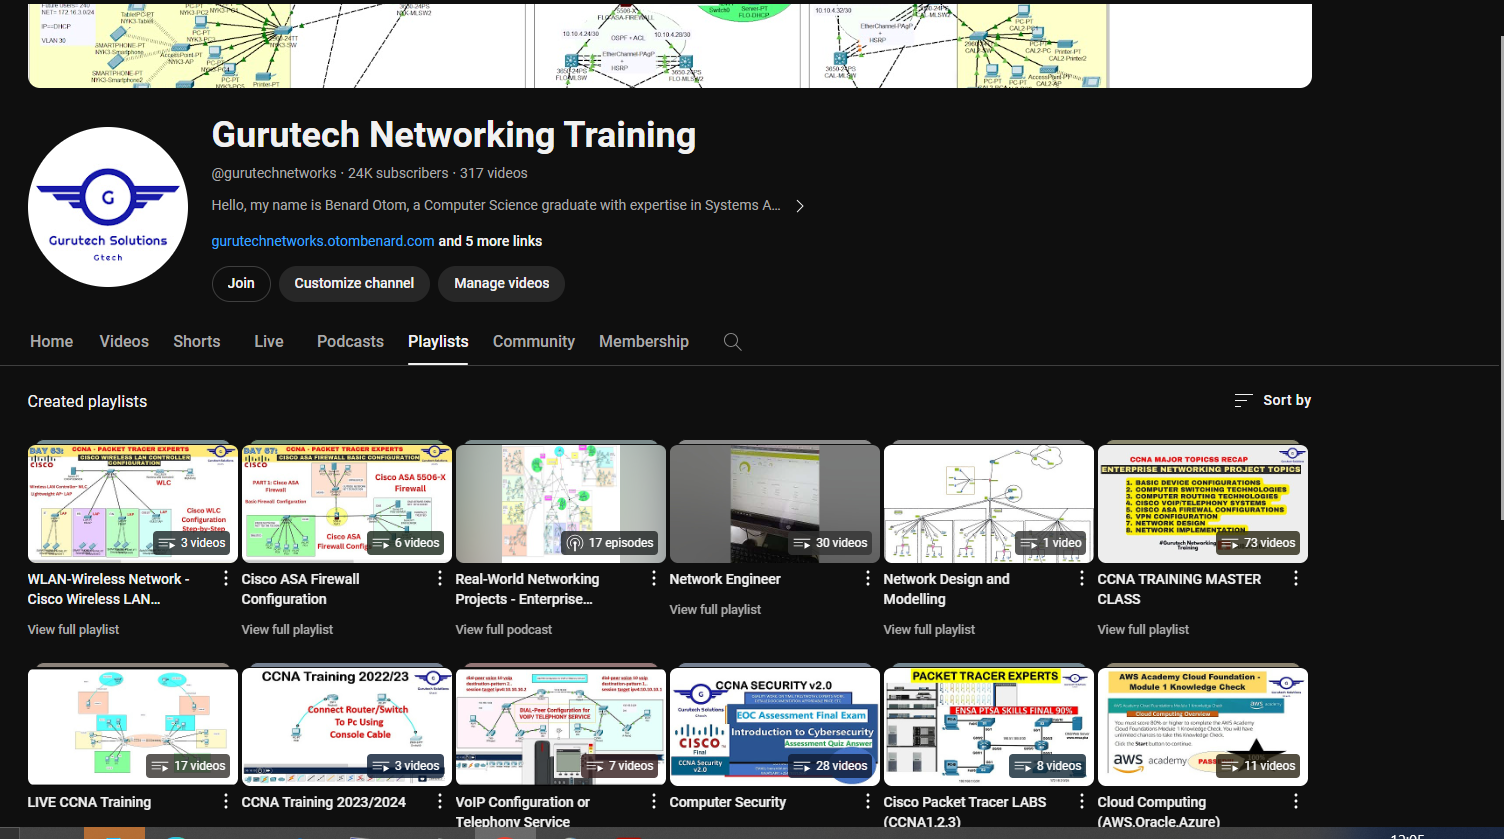Switch to the Videos tab
The image size is (1504, 839).
point(124,342)
